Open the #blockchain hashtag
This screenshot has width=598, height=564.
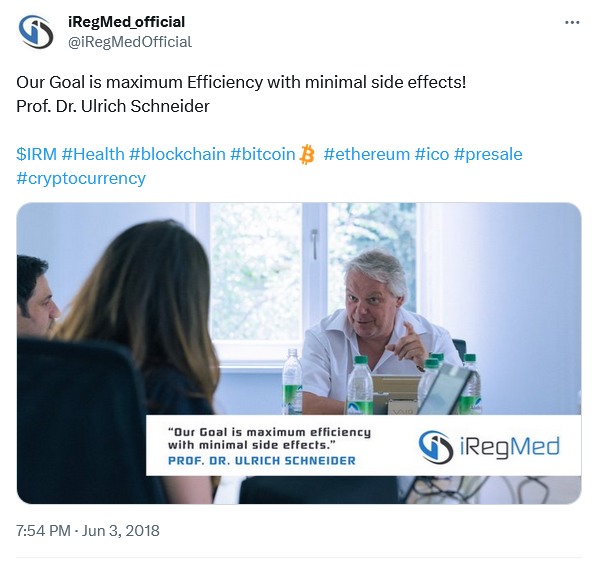[177, 154]
